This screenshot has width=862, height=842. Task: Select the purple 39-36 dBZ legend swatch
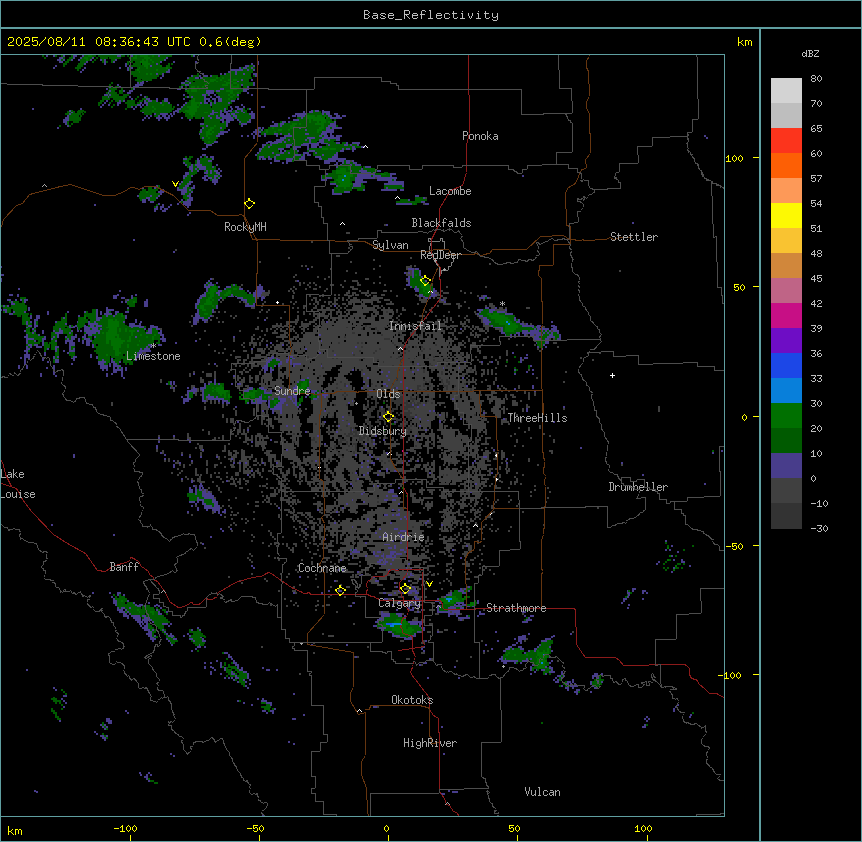(786, 341)
